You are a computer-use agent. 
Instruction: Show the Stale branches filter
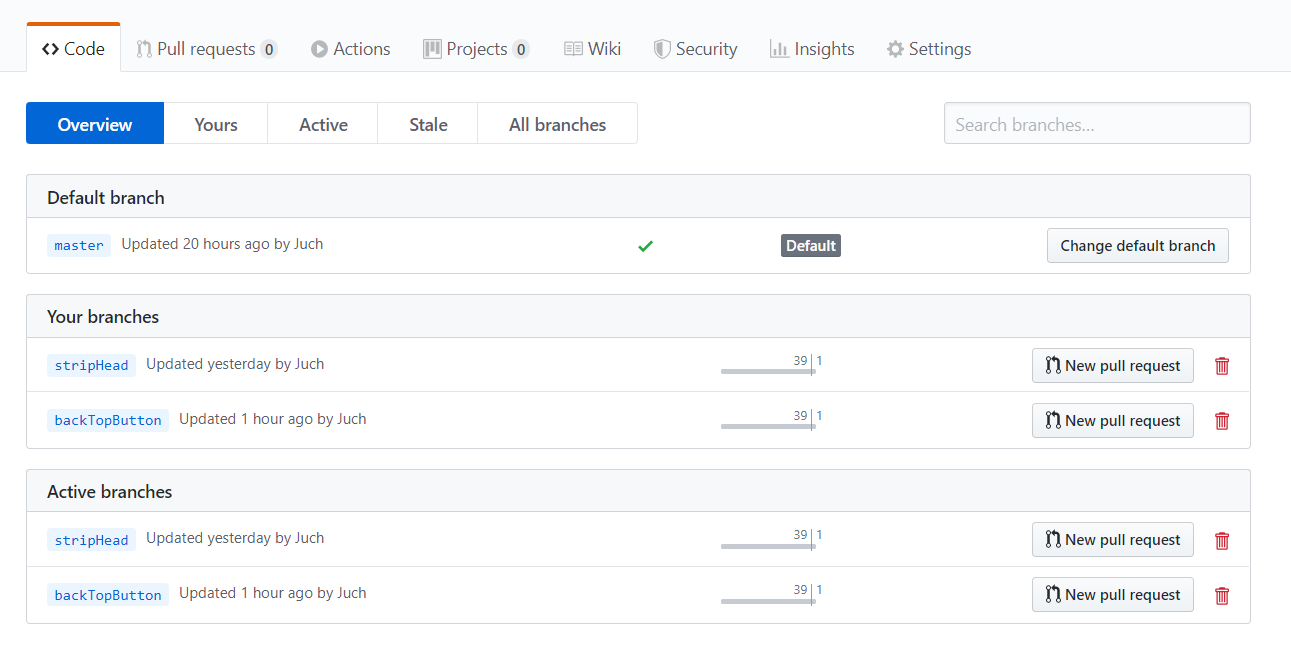(428, 125)
